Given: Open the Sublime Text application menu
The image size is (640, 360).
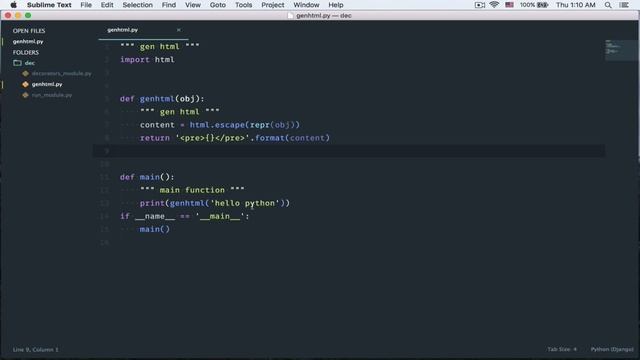Looking at the screenshot, I should (x=49, y=5).
